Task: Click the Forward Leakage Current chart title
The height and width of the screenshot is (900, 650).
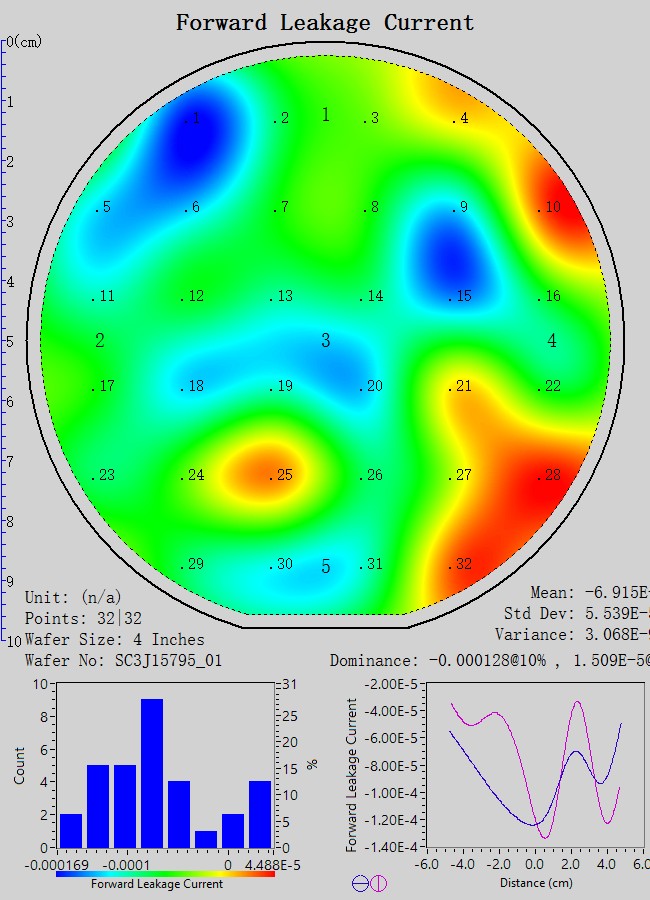Action: [325, 22]
